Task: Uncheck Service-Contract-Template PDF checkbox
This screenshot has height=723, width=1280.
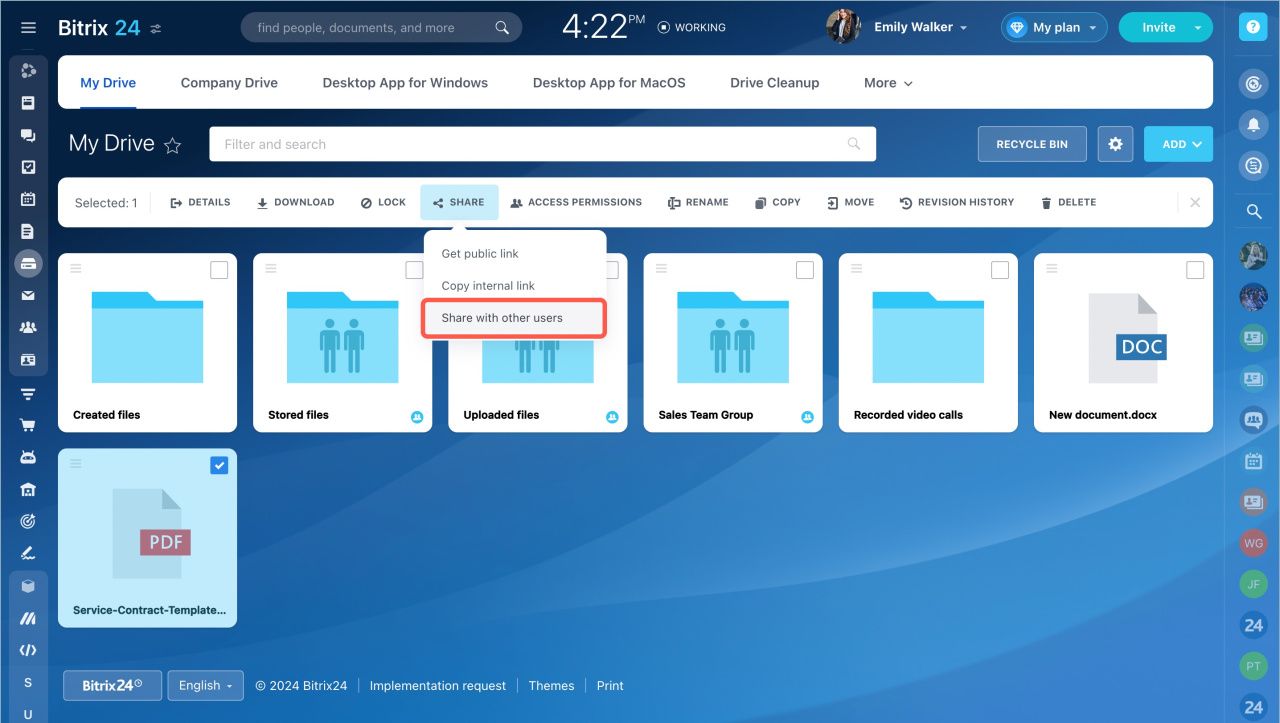Action: pos(219,465)
